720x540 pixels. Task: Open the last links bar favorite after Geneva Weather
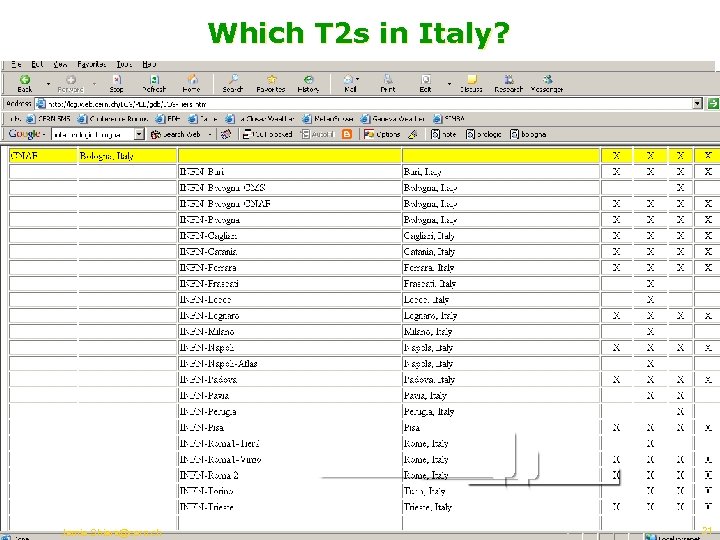point(449,119)
